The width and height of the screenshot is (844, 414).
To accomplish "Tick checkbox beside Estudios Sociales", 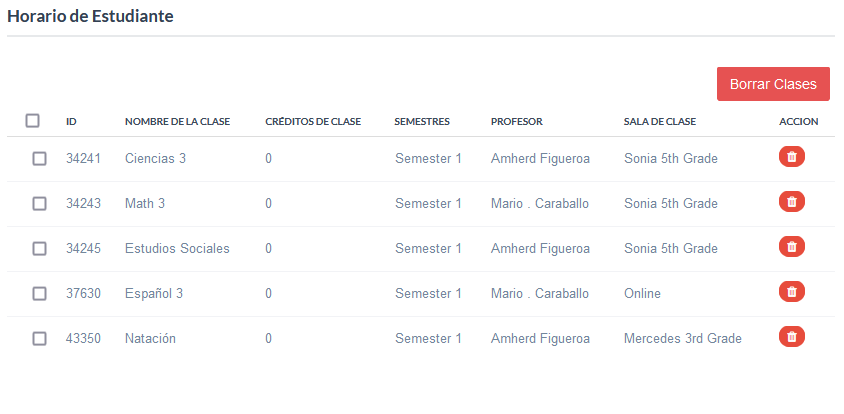I will click(40, 249).
